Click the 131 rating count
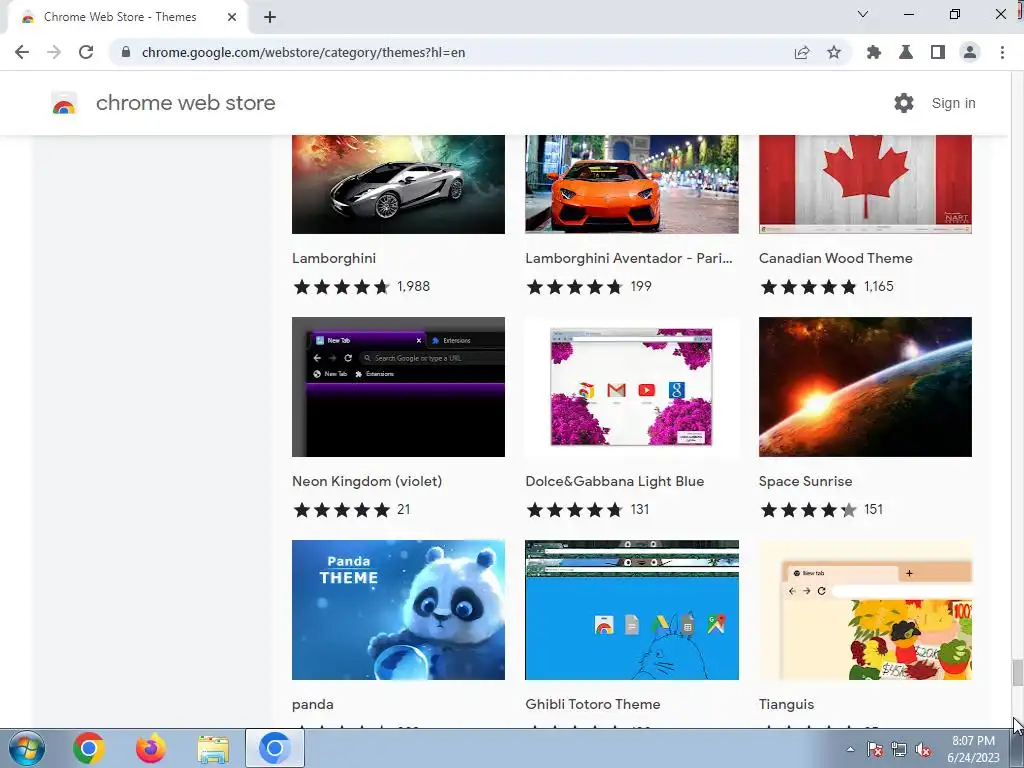Image resolution: width=1024 pixels, height=768 pixels. tap(640, 510)
